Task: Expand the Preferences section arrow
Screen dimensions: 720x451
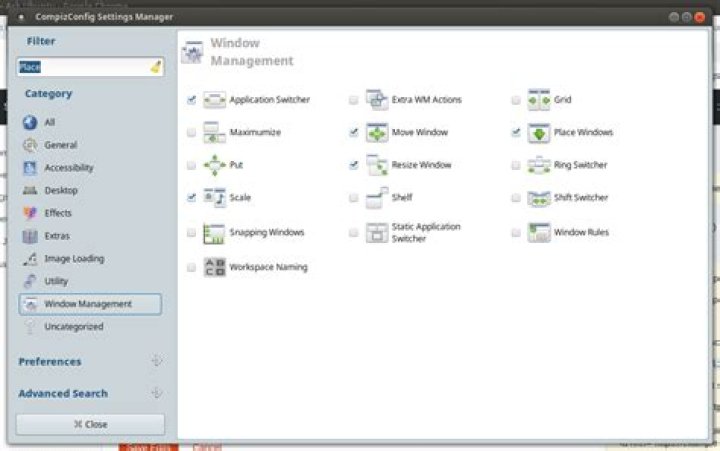Action: pyautogui.click(x=157, y=361)
